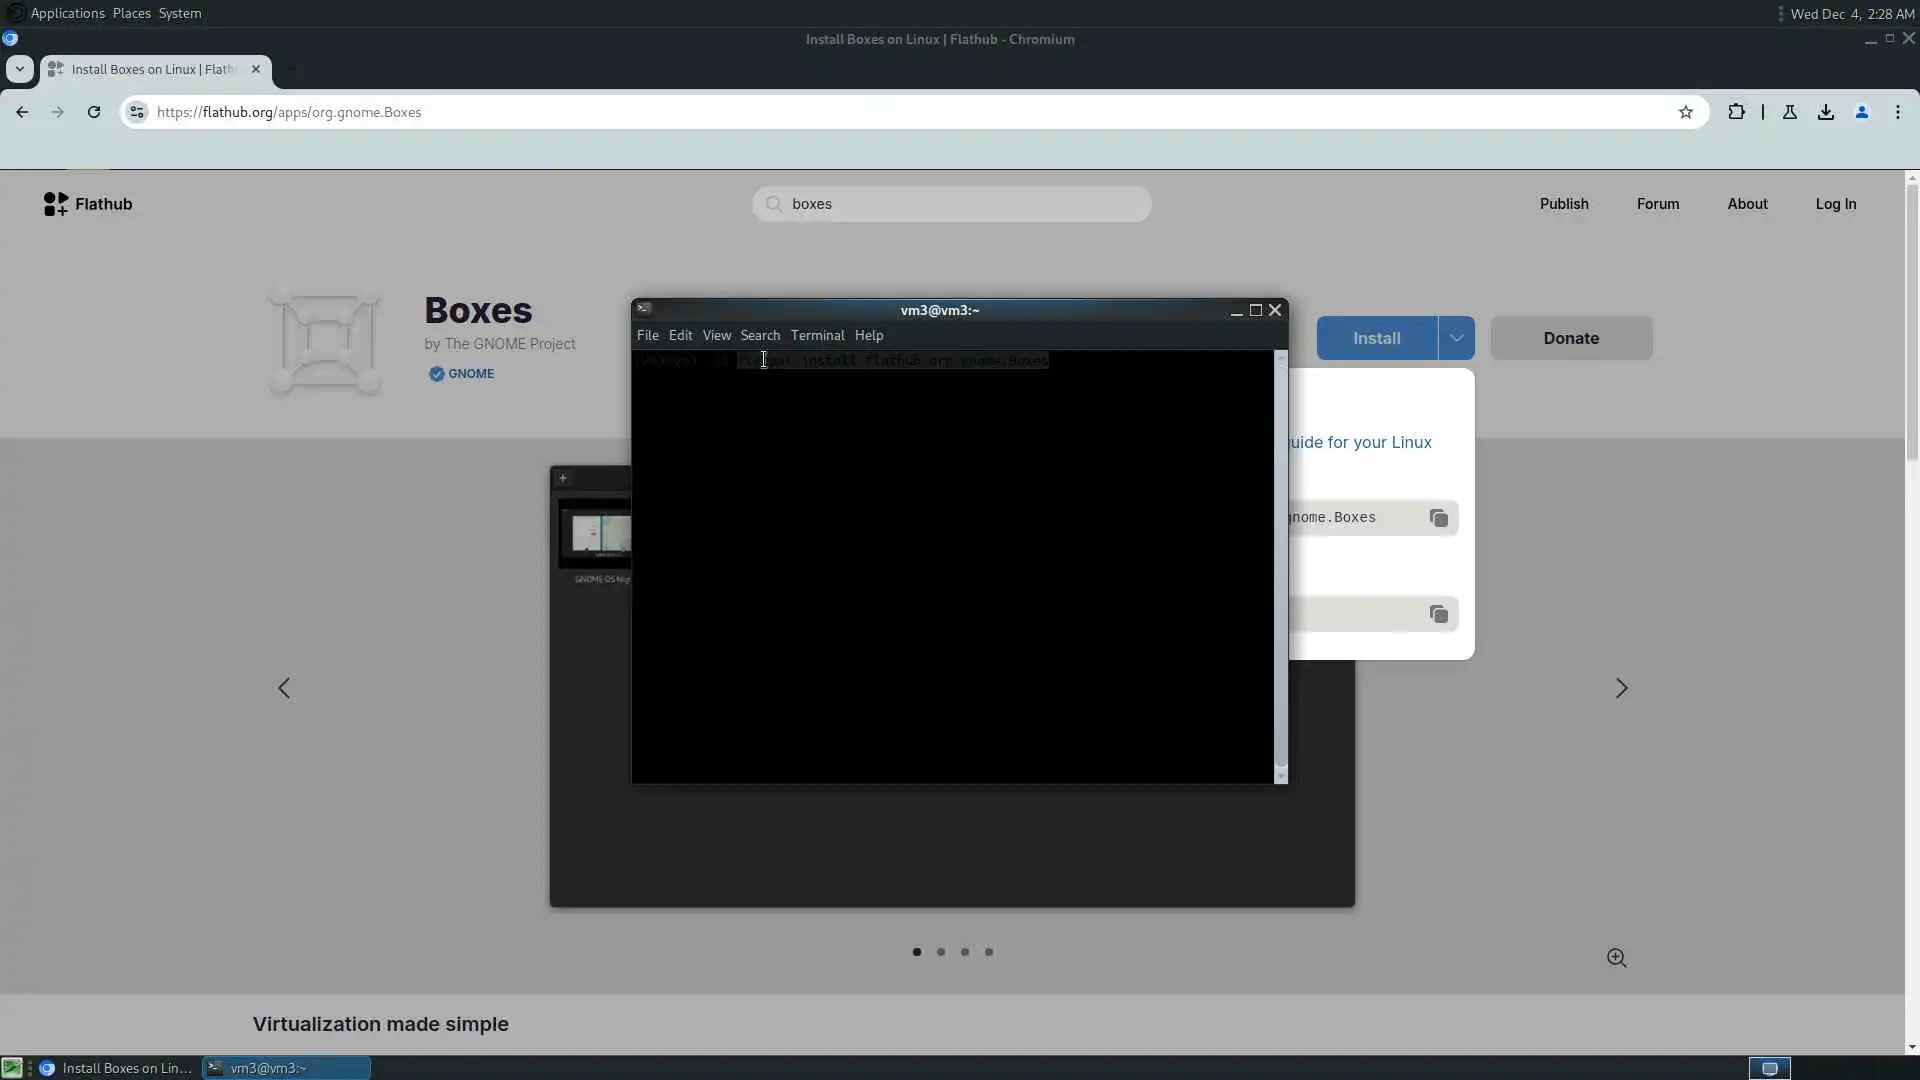Open the Chromium downloads icon
The height and width of the screenshot is (1080, 1920).
(x=1826, y=112)
